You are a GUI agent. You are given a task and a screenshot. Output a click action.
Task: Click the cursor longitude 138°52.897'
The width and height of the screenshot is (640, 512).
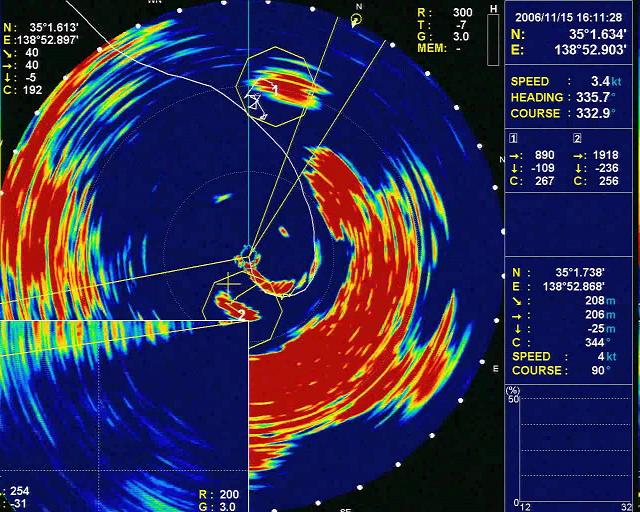[47, 40]
